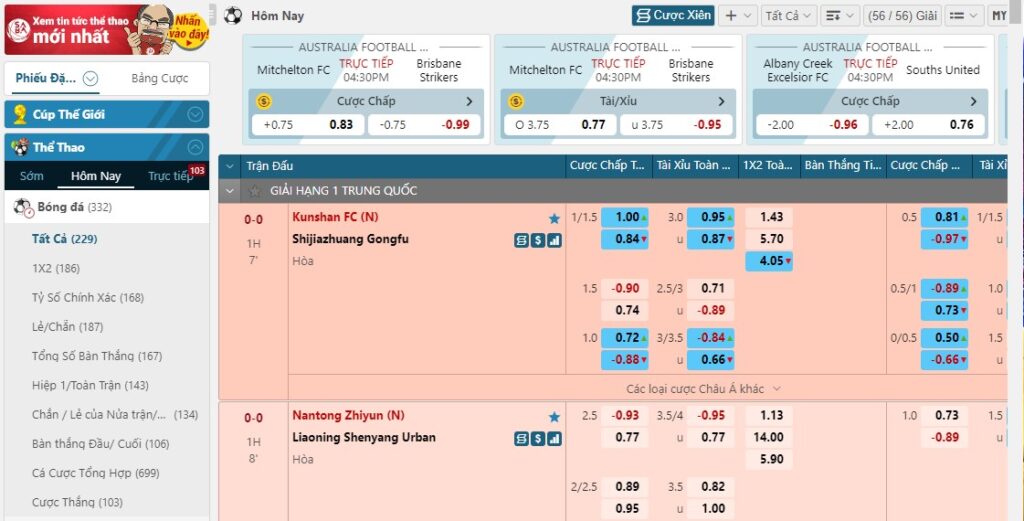Toggle favorite star for Kunshan FC match
Screen dimensions: 1024x521
point(554,218)
